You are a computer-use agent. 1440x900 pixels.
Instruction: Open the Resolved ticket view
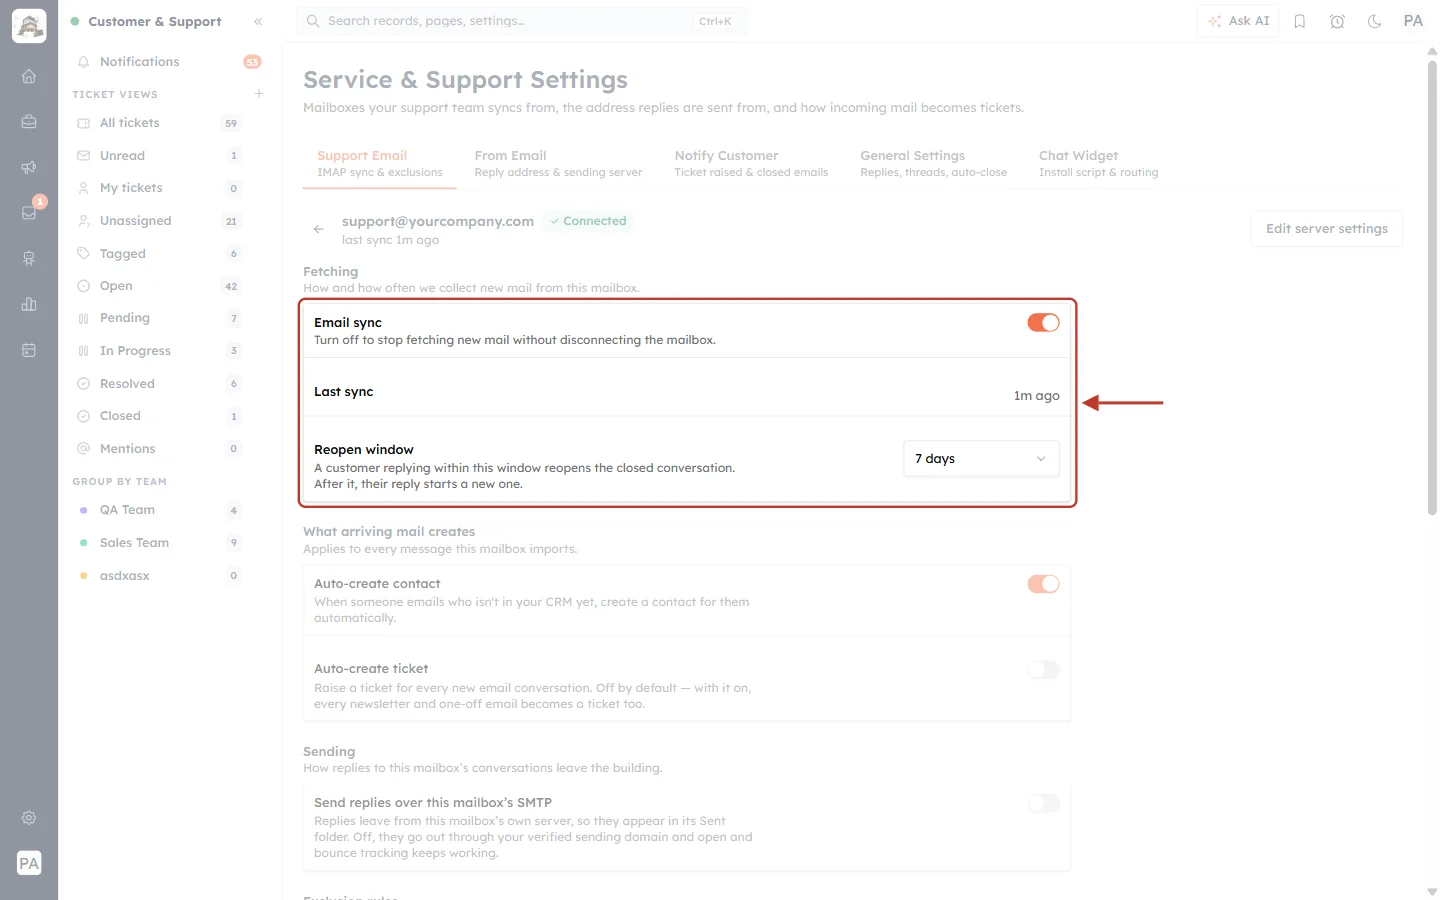(158, 384)
